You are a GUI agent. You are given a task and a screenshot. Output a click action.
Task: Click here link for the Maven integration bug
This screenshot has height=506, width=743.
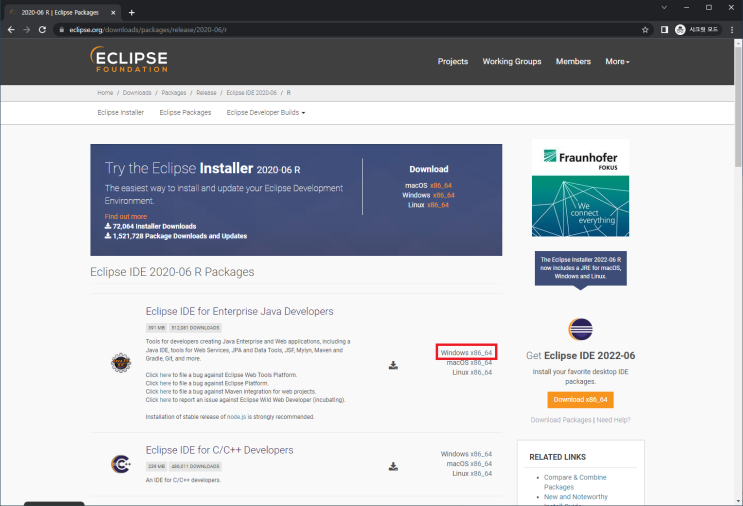click(x=165, y=391)
